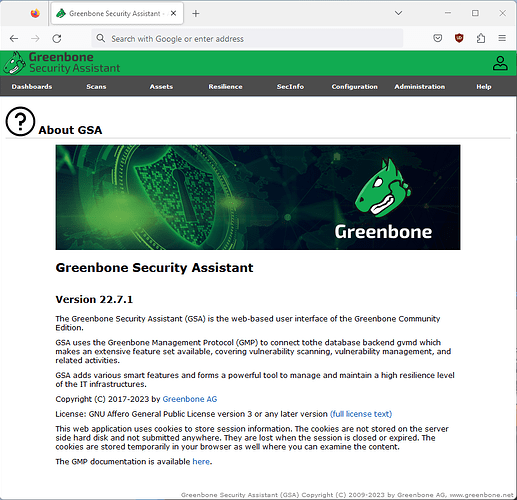Viewport: 517px width, 500px height.
Task: Open the Configuration menu
Action: click(x=355, y=87)
